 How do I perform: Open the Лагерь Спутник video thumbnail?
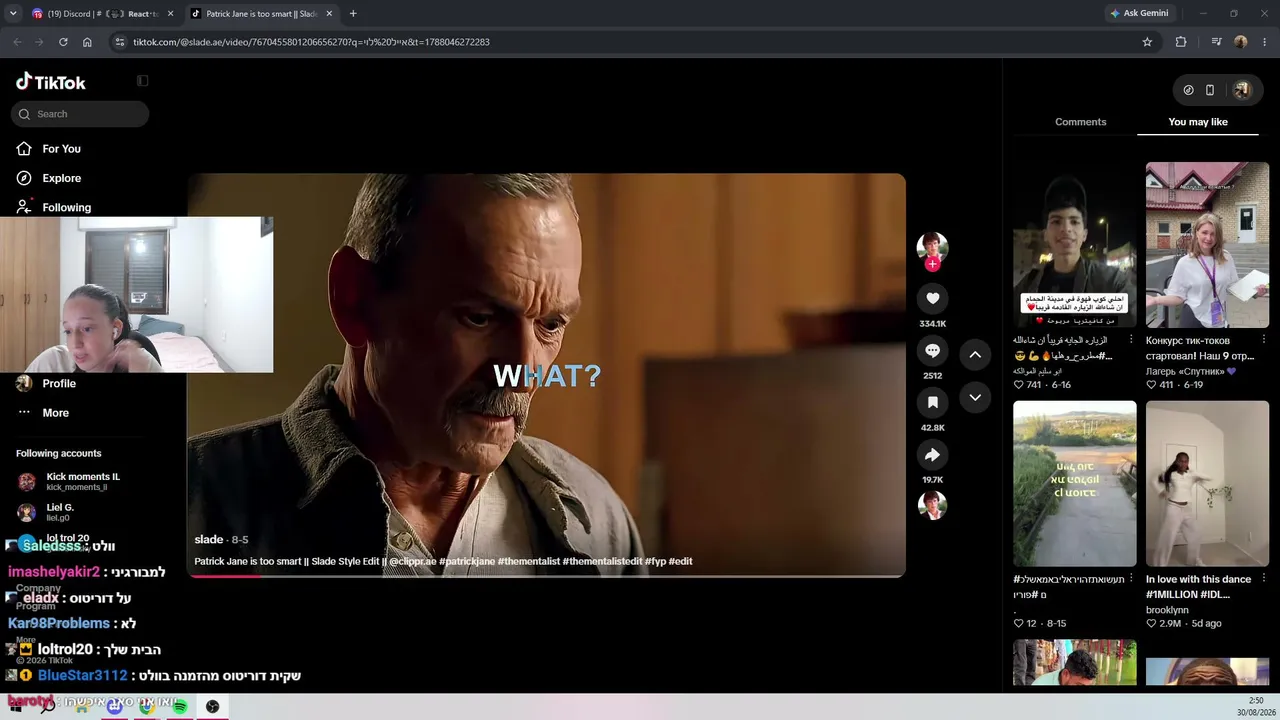tap(1207, 245)
